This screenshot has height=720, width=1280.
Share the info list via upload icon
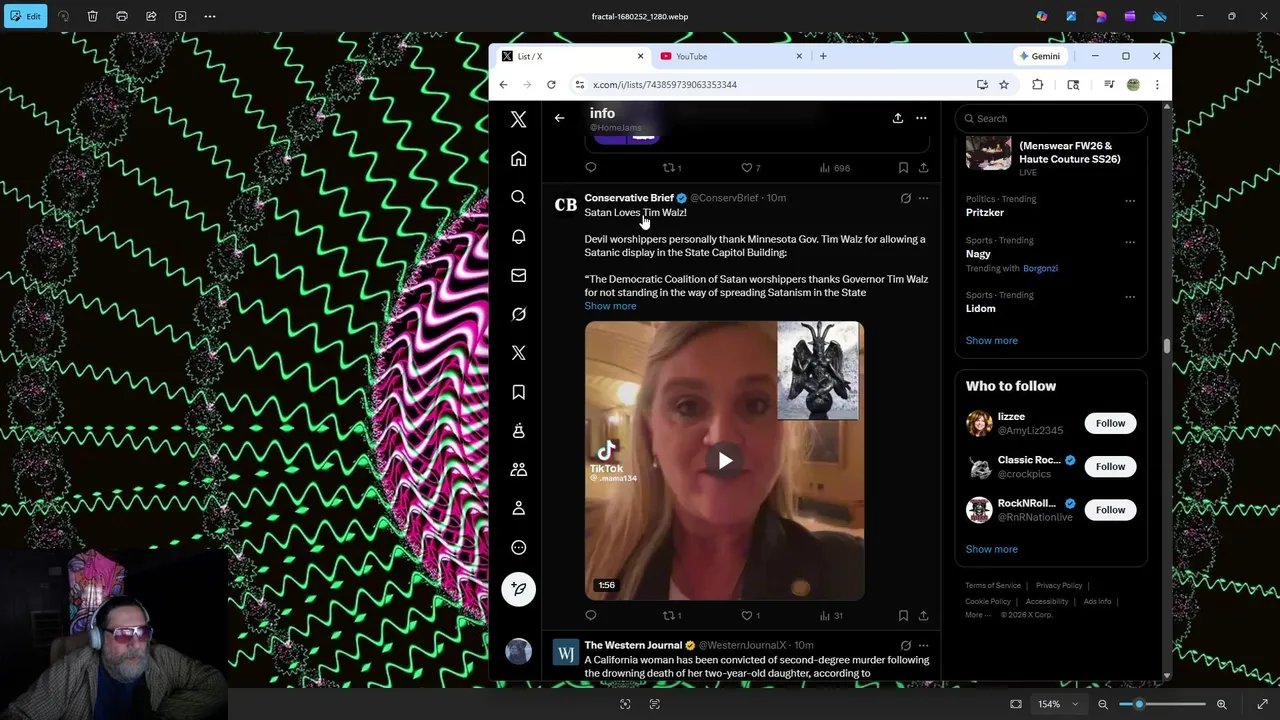pyautogui.click(x=897, y=118)
